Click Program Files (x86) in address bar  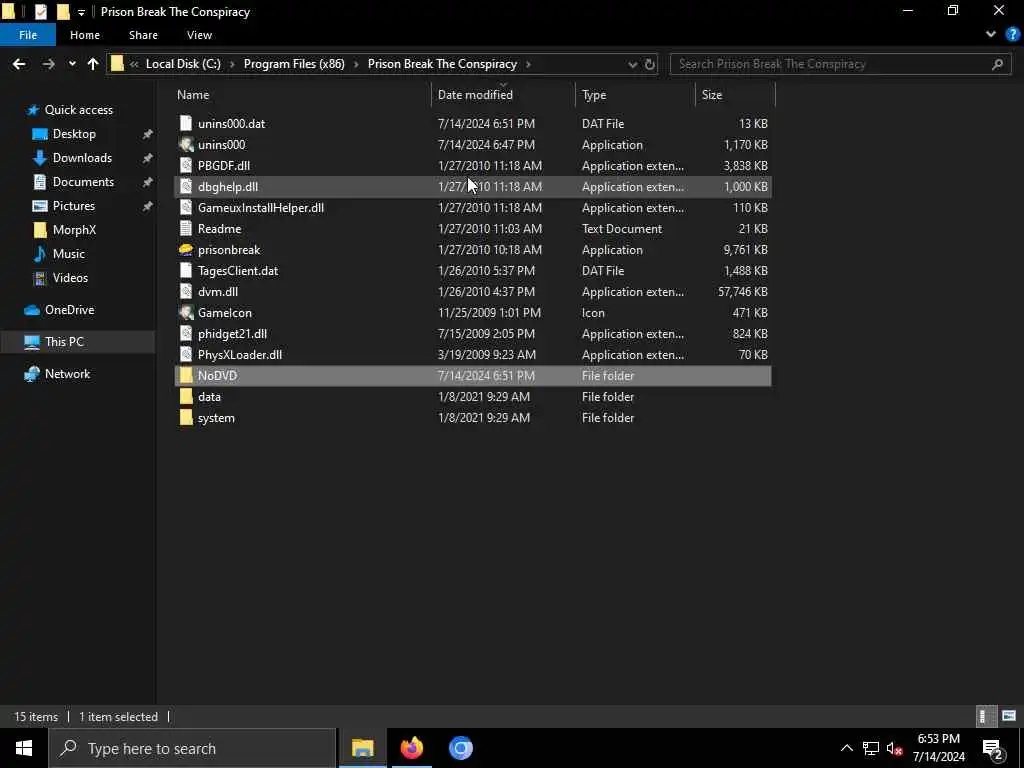(294, 64)
